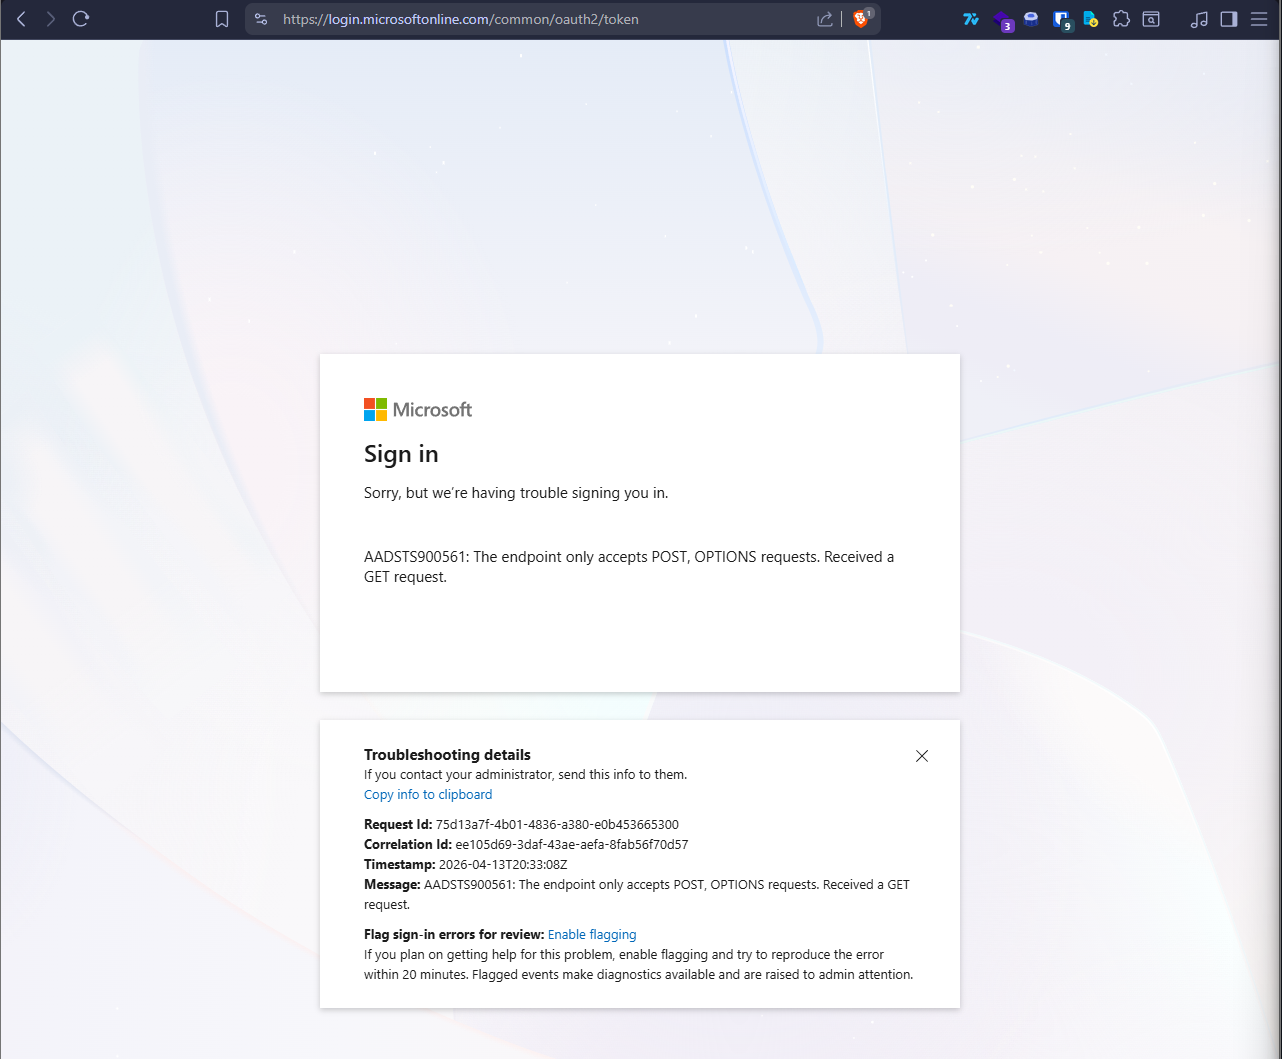Click the 7TV extension icon
Viewport: 1282px width, 1059px height.
click(971, 19)
